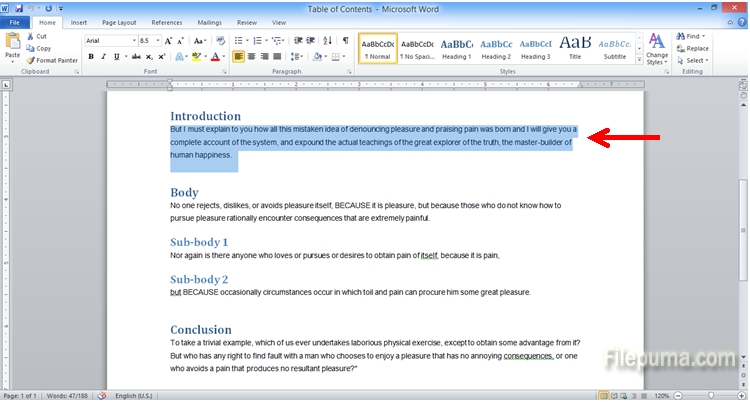Viewport: 750px width, 402px height.
Task: Apply the Title style from gallery
Action: [575, 47]
